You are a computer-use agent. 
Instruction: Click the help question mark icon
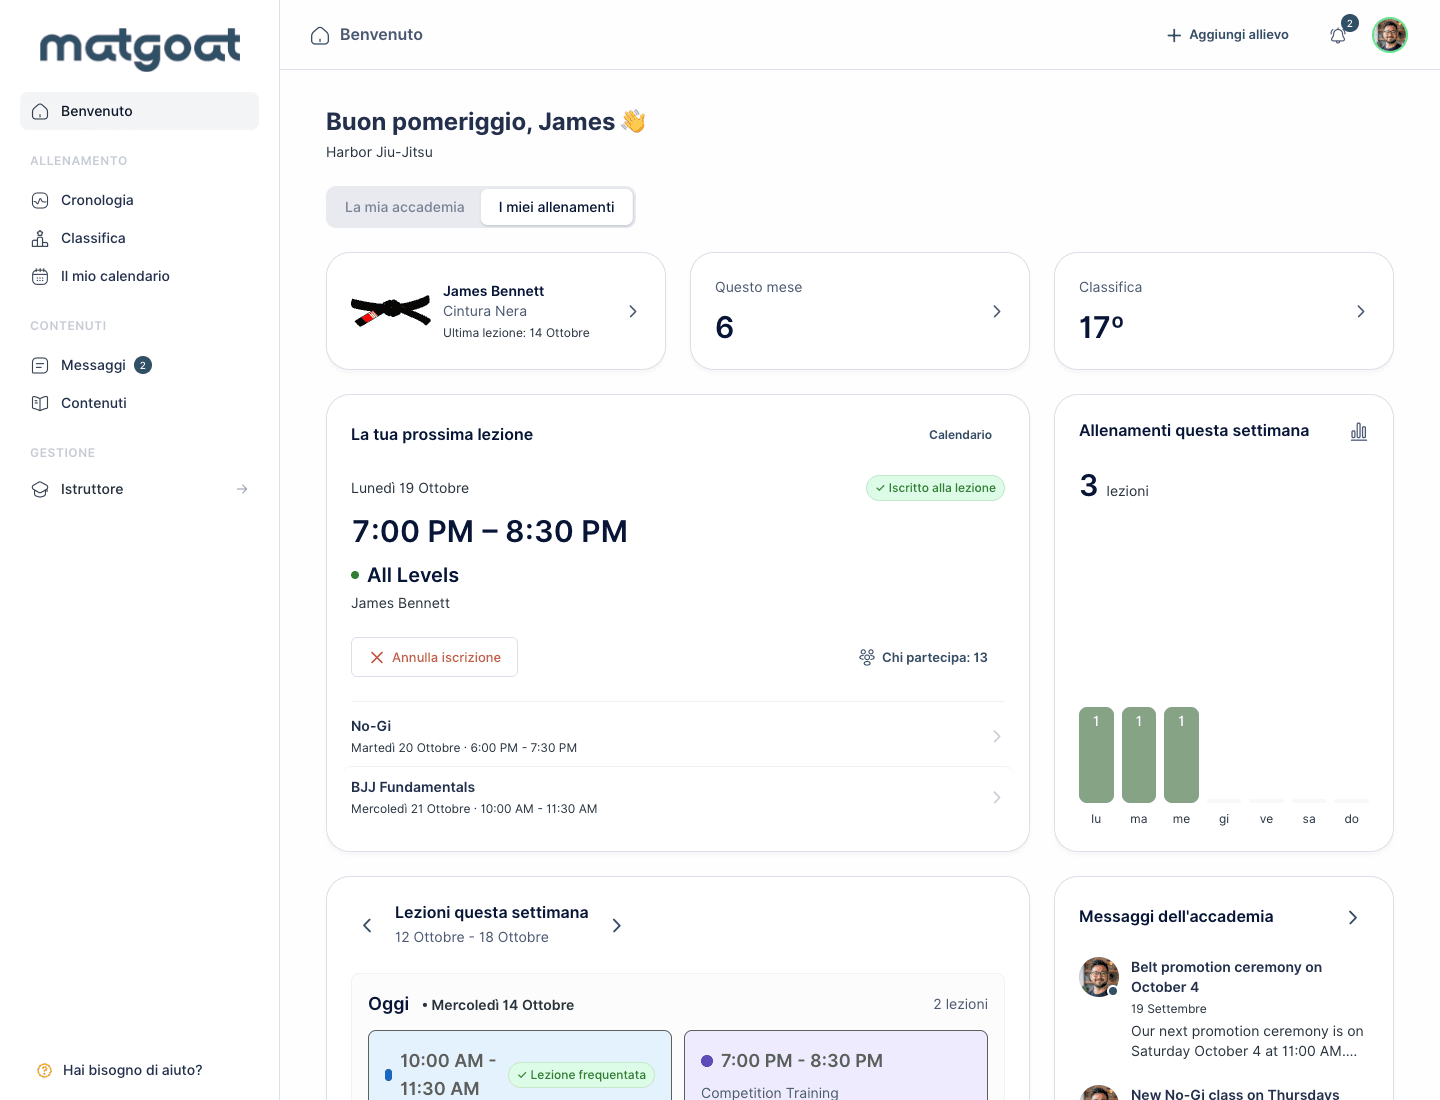click(x=44, y=1070)
